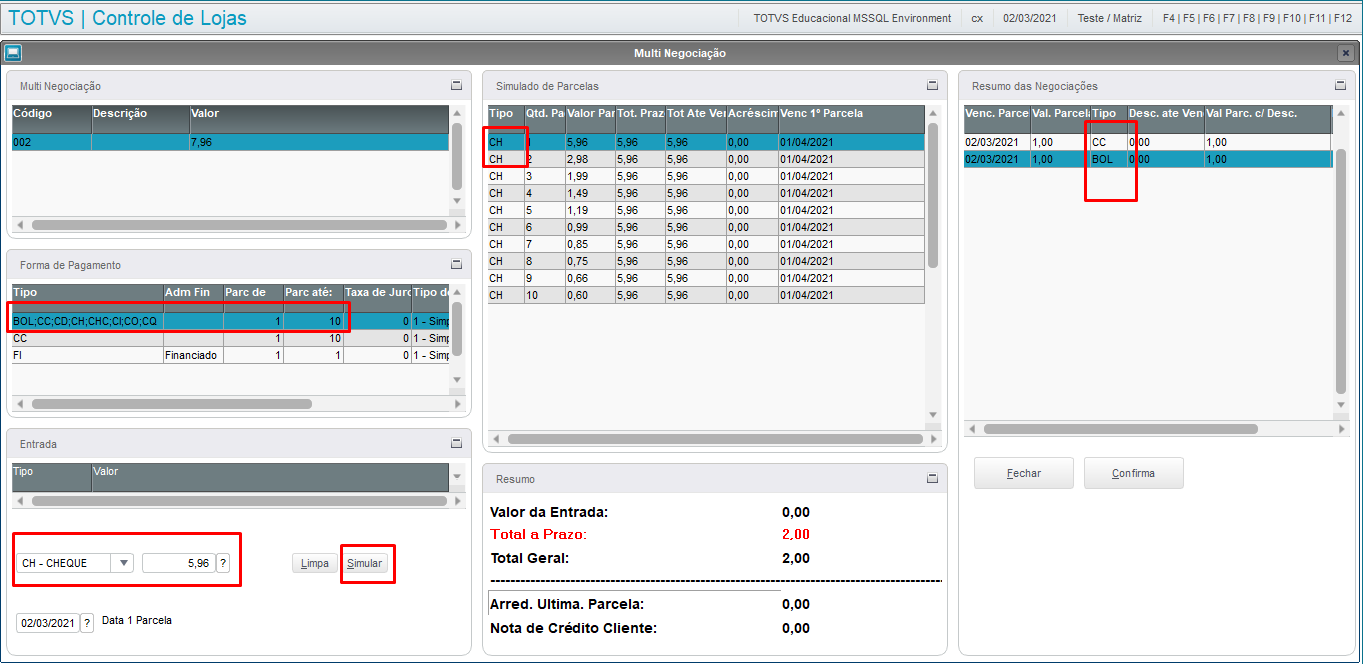Click the window icon left of the Multi Negociação title
This screenshot has height=664, width=1363.
tap(13, 53)
